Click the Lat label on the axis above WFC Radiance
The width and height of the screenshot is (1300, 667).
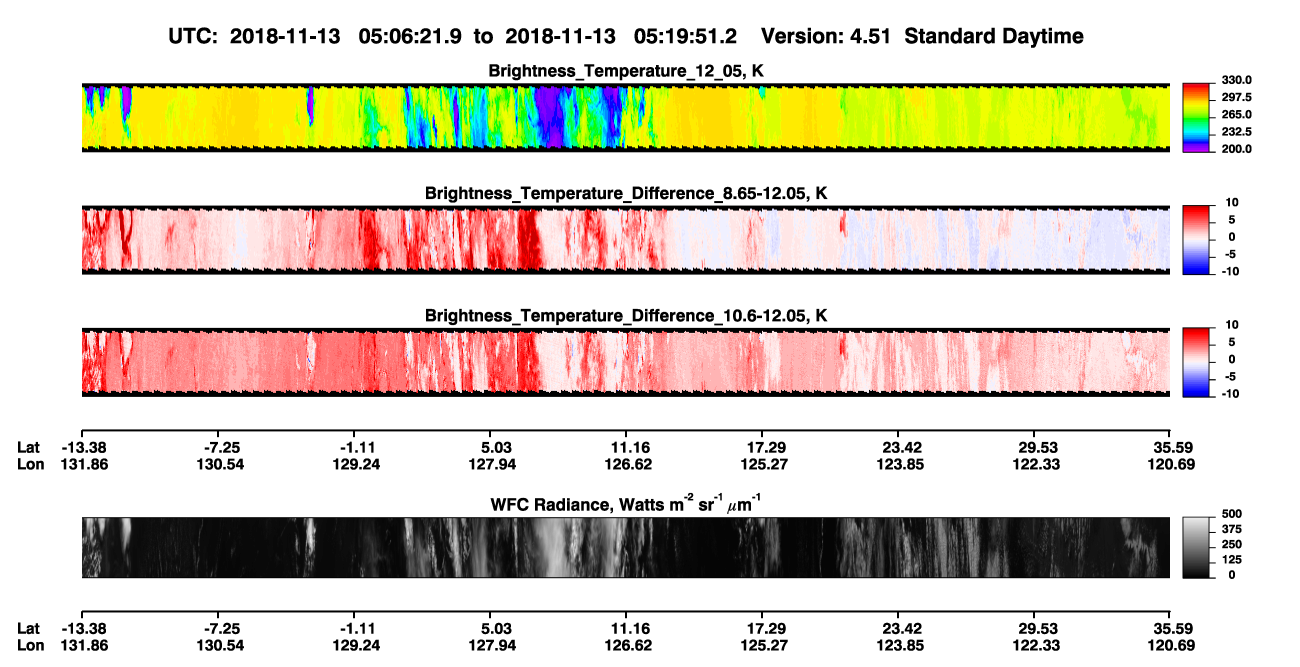pos(28,448)
